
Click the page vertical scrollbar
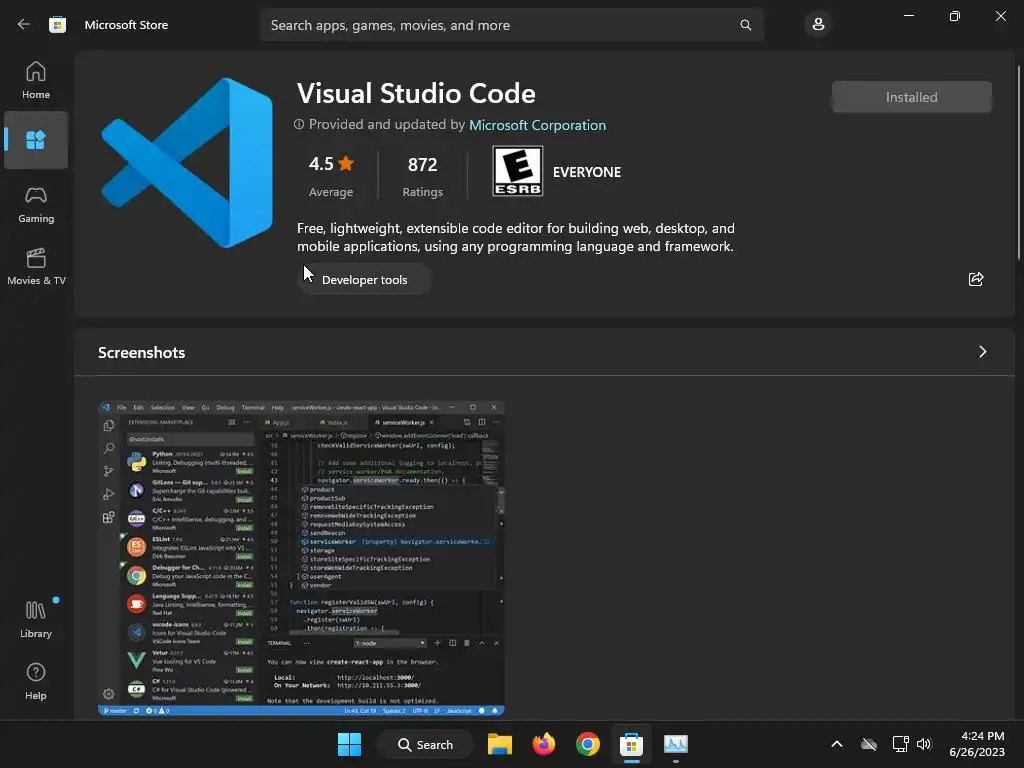point(1019,163)
